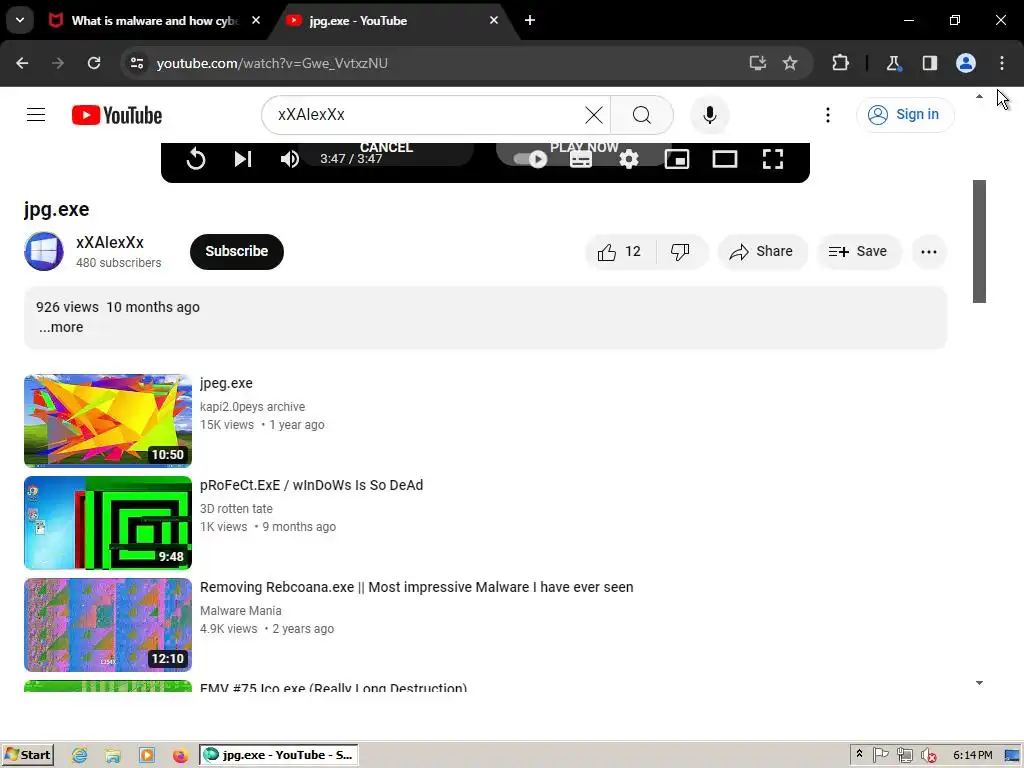Open the tray volume speaker icon
Viewport: 1024px width, 768px height.
(x=928, y=756)
